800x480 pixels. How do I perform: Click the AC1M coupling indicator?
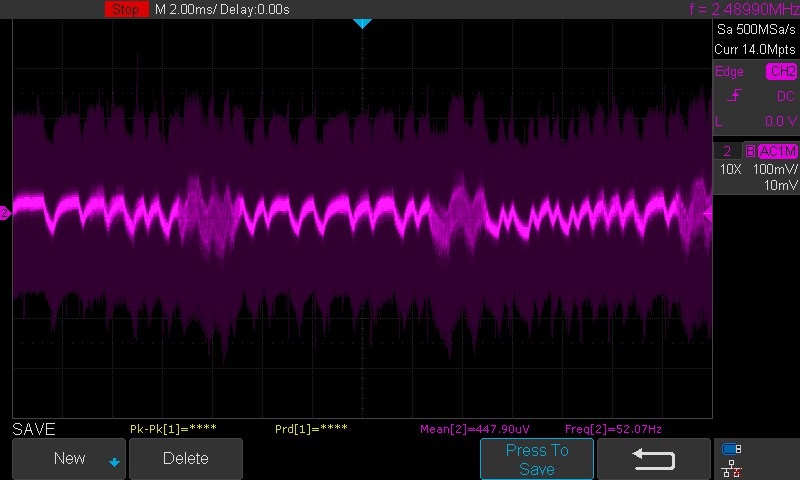click(777, 151)
